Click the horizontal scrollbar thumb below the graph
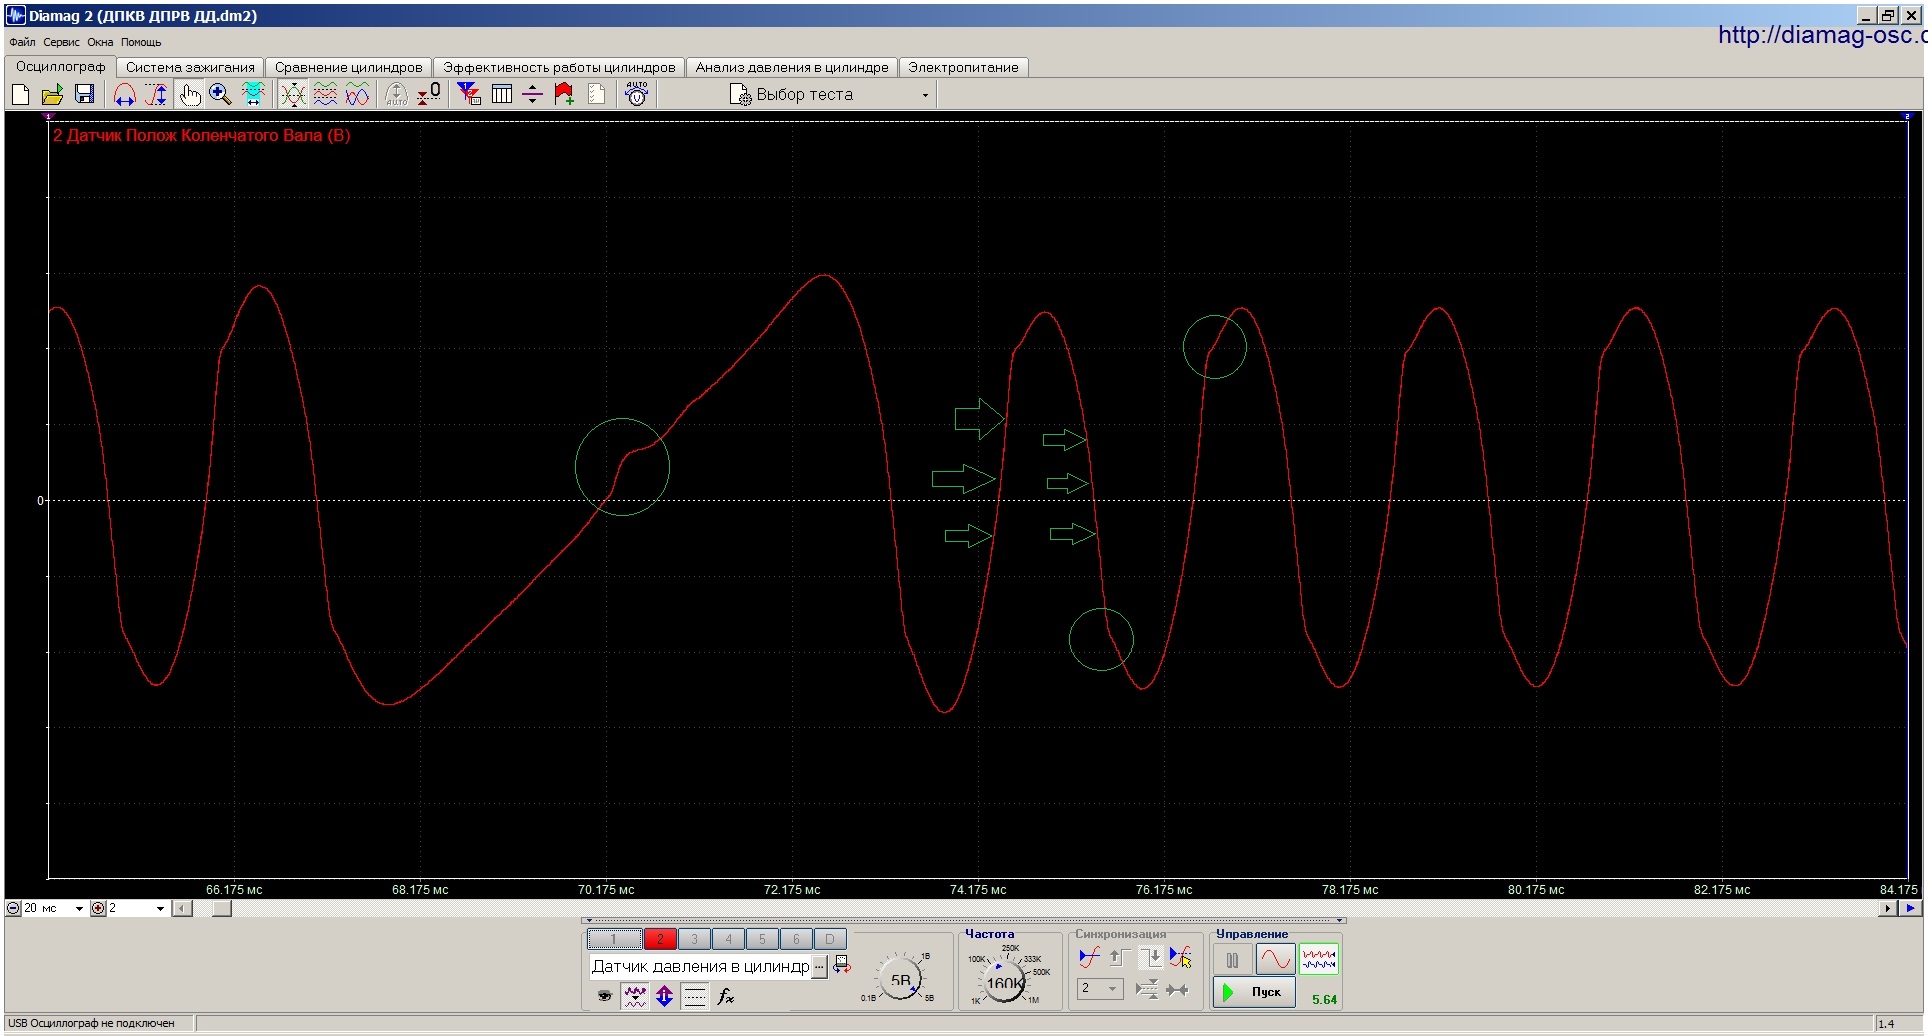 click(x=222, y=908)
